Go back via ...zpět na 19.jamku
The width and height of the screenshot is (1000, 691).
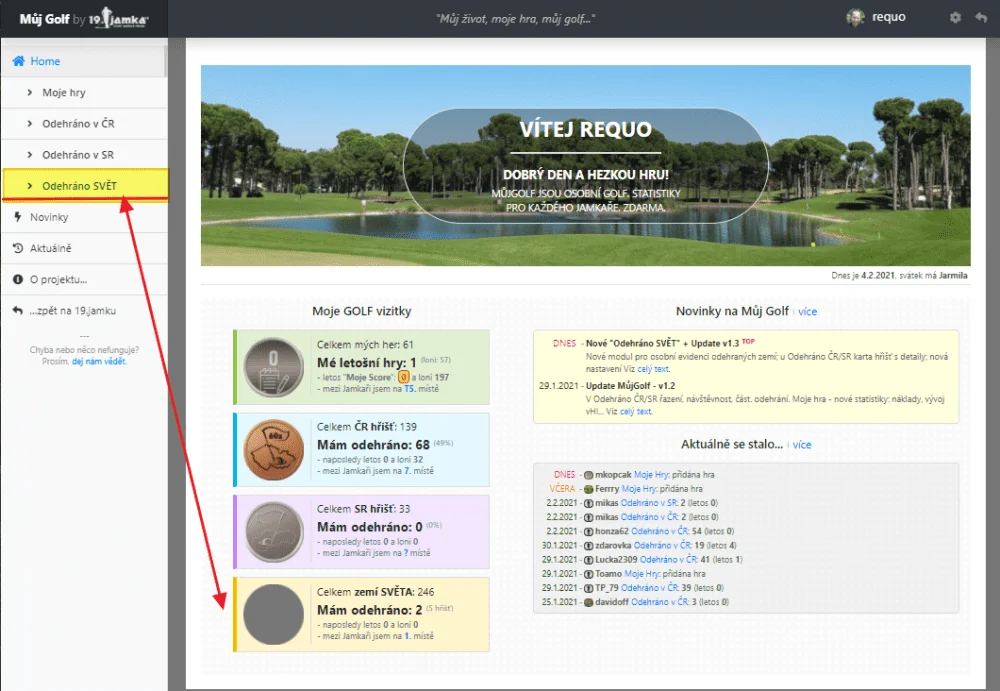point(84,311)
